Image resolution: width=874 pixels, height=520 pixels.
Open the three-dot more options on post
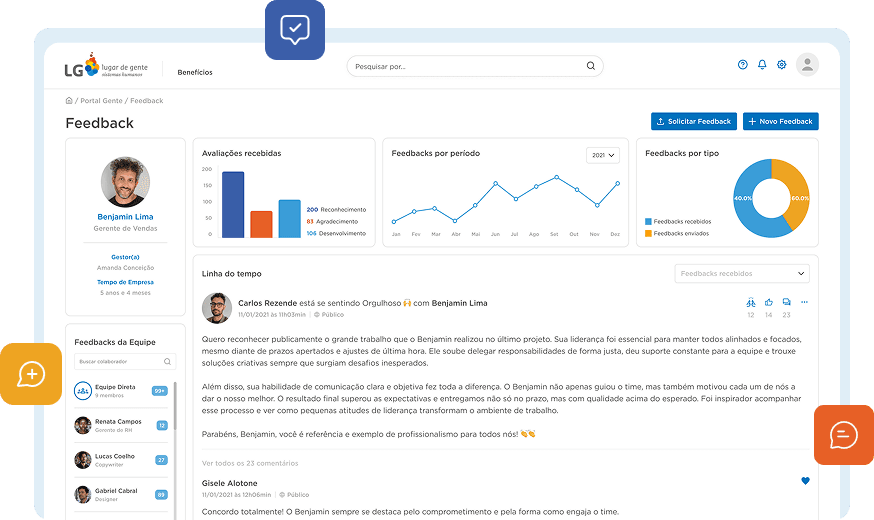pos(804,302)
